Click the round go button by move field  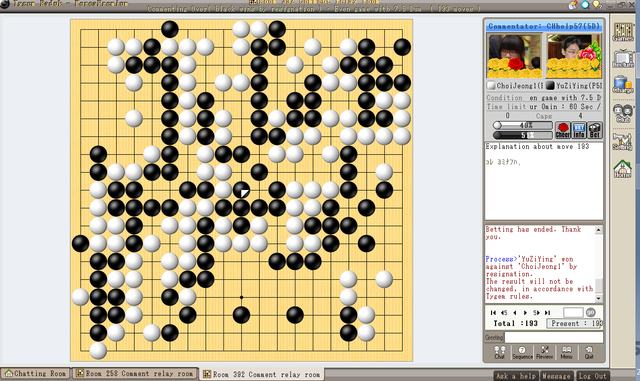tap(591, 312)
